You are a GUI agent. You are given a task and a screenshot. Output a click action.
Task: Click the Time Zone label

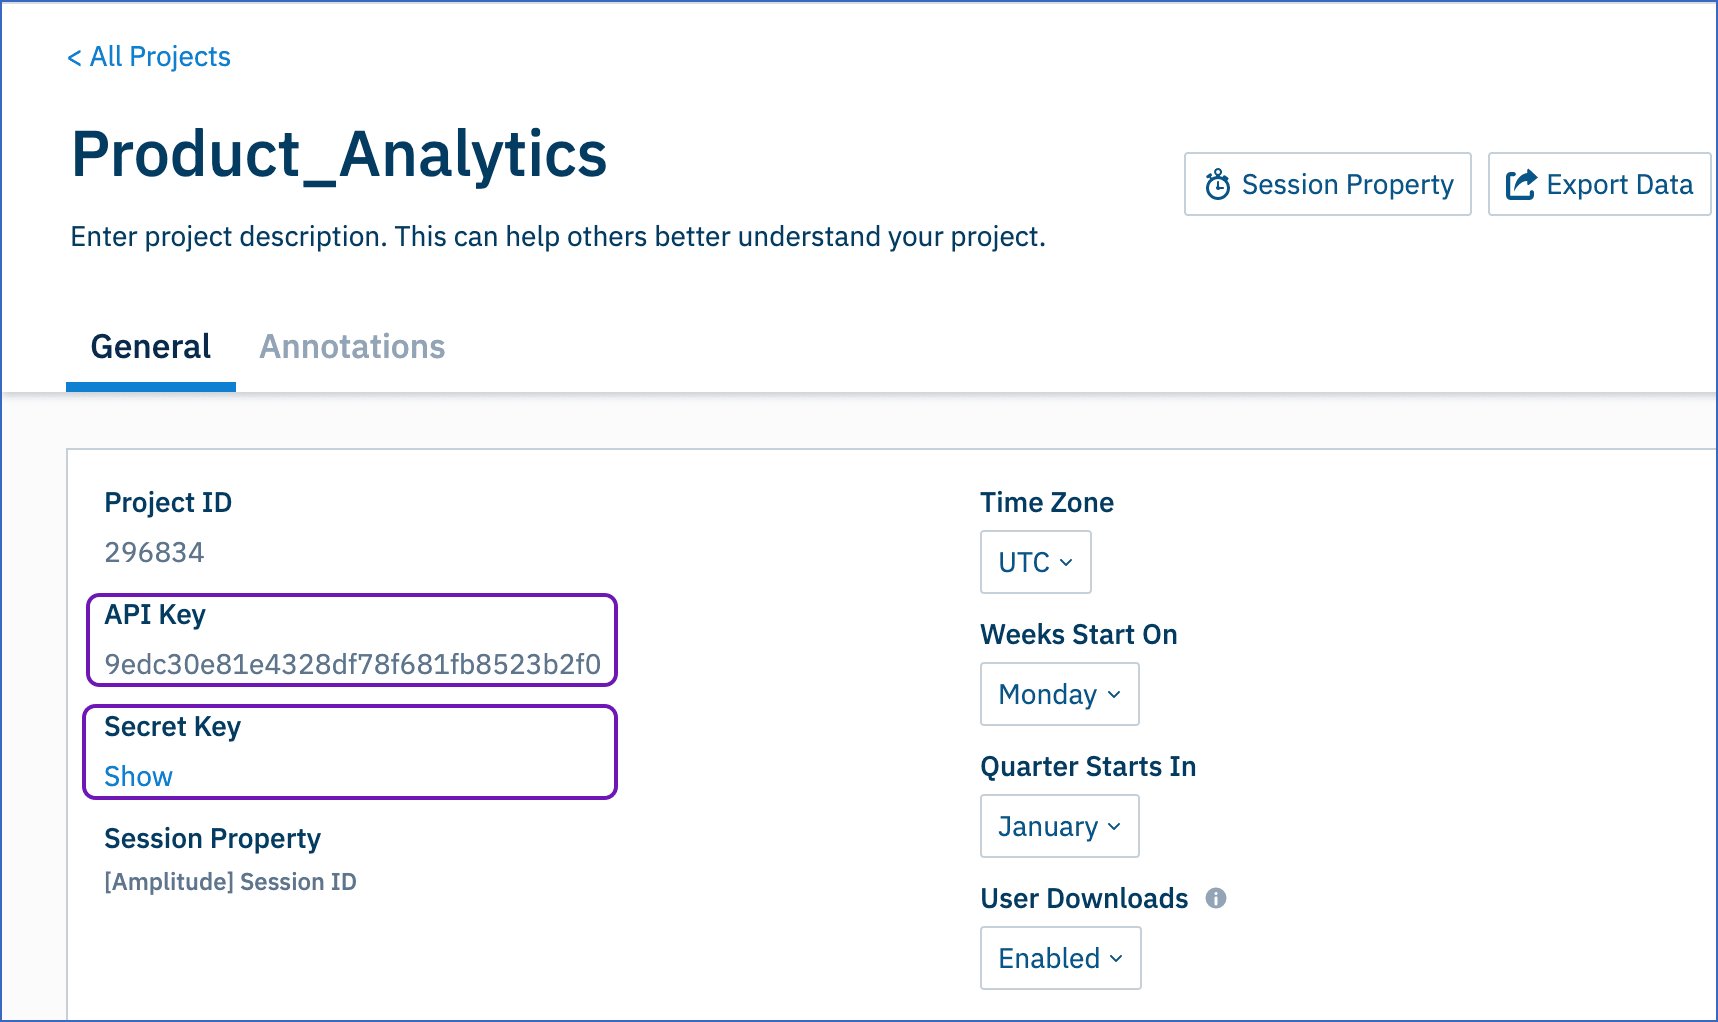tap(1046, 502)
